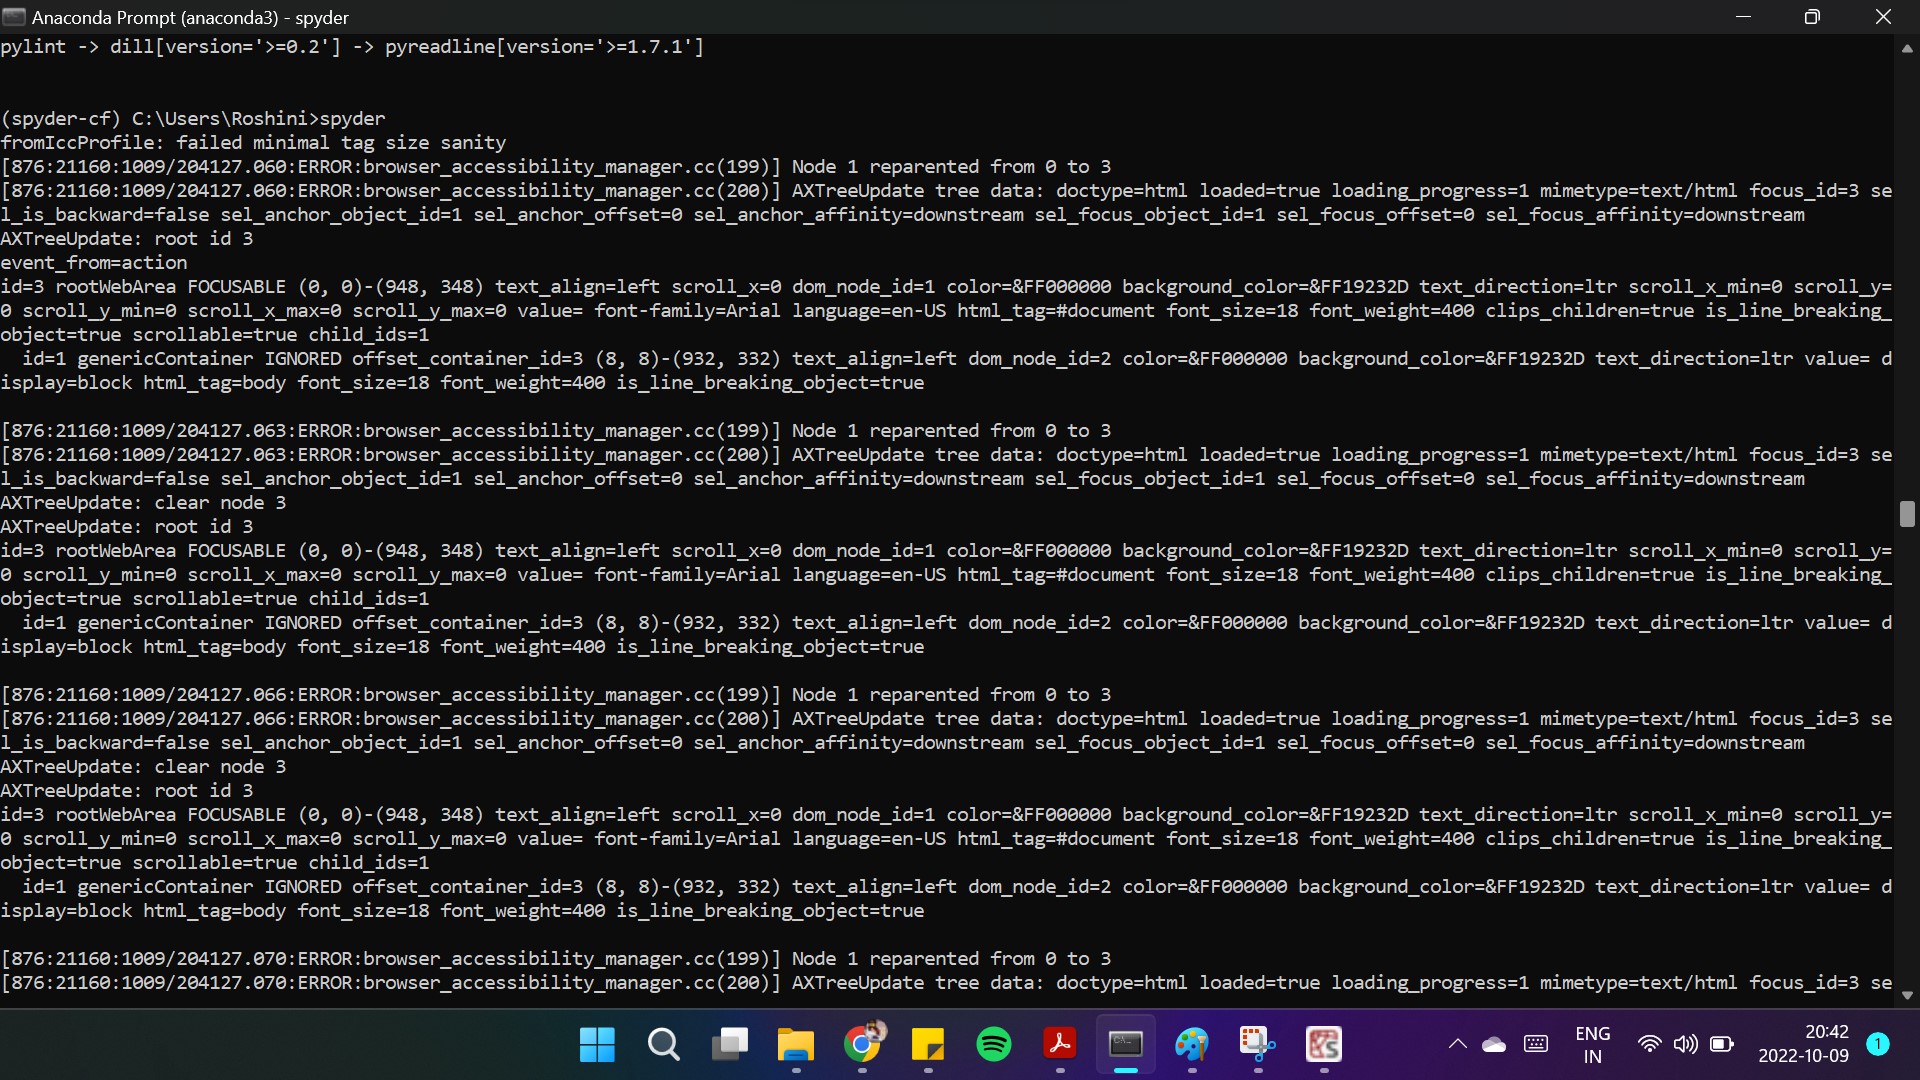Toggle Wi-Fi from the system tray
This screenshot has height=1080, width=1920.
click(1650, 1045)
